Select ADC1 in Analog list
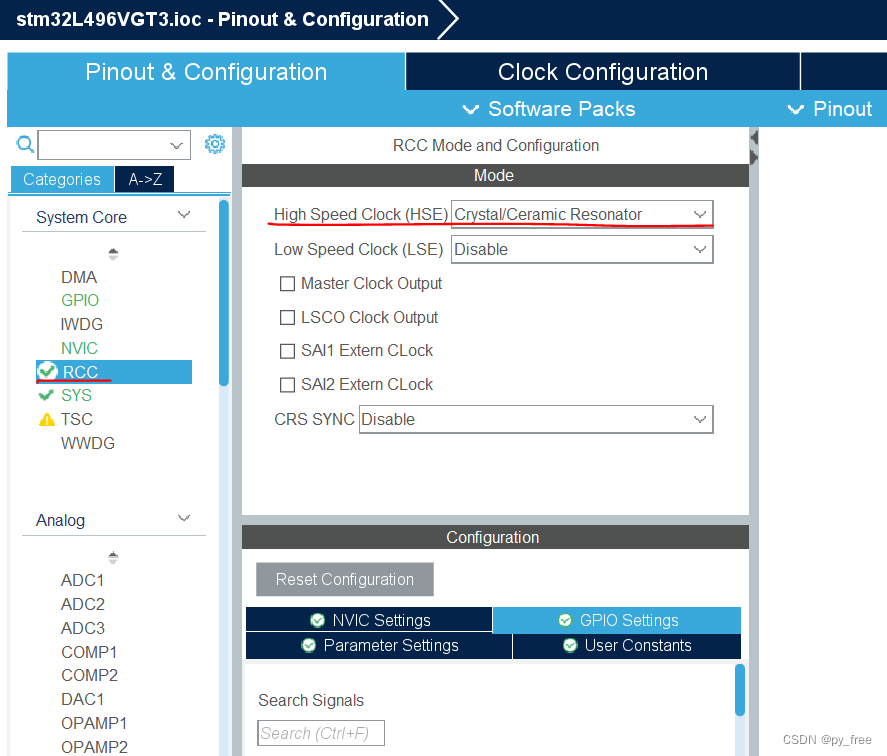Image resolution: width=887 pixels, height=756 pixels. pyautogui.click(x=83, y=581)
